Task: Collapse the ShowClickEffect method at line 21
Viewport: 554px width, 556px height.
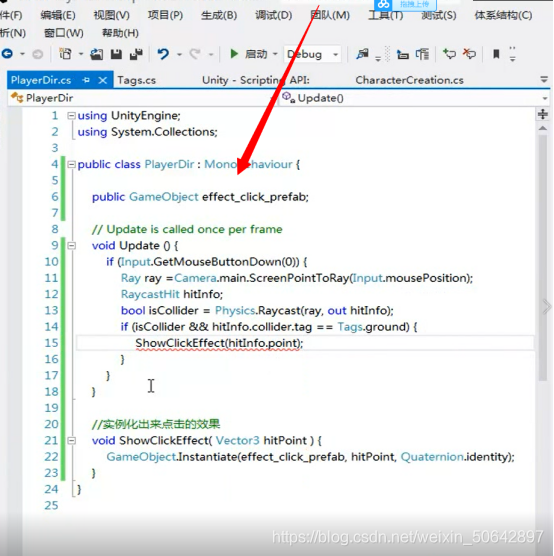Action: 72,440
